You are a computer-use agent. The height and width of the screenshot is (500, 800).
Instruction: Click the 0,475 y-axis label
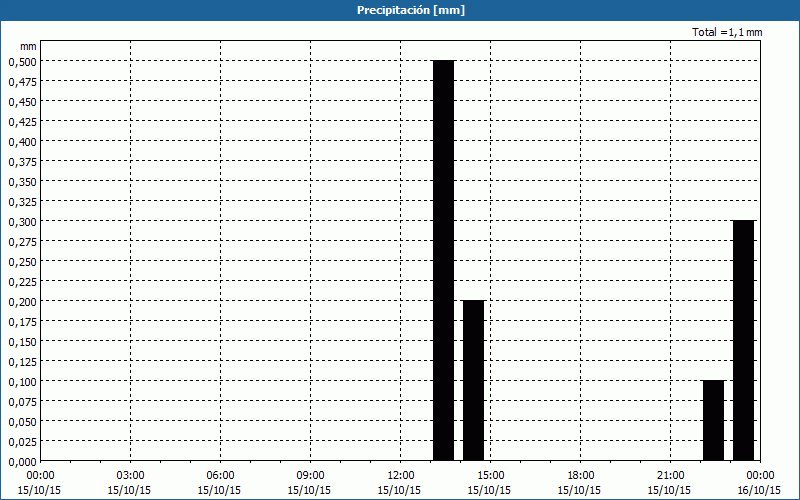pos(22,82)
